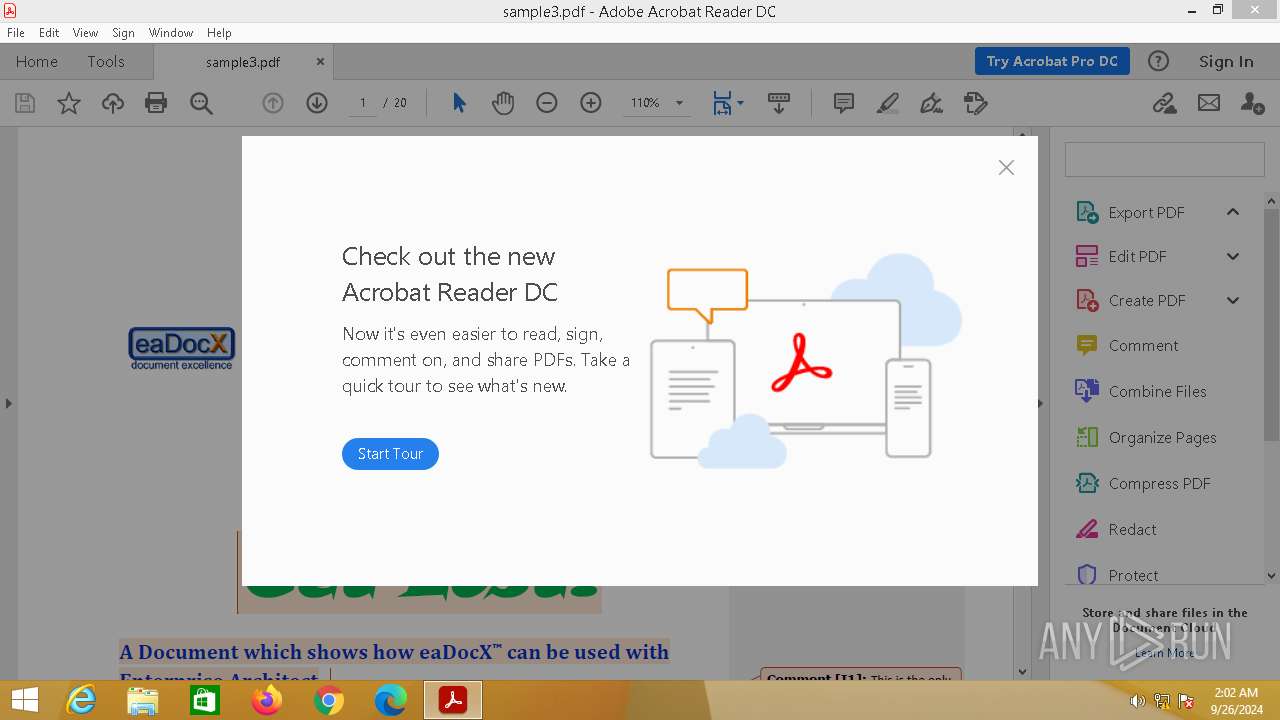Click the Sign In link
The height and width of the screenshot is (720, 1280).
(1226, 61)
